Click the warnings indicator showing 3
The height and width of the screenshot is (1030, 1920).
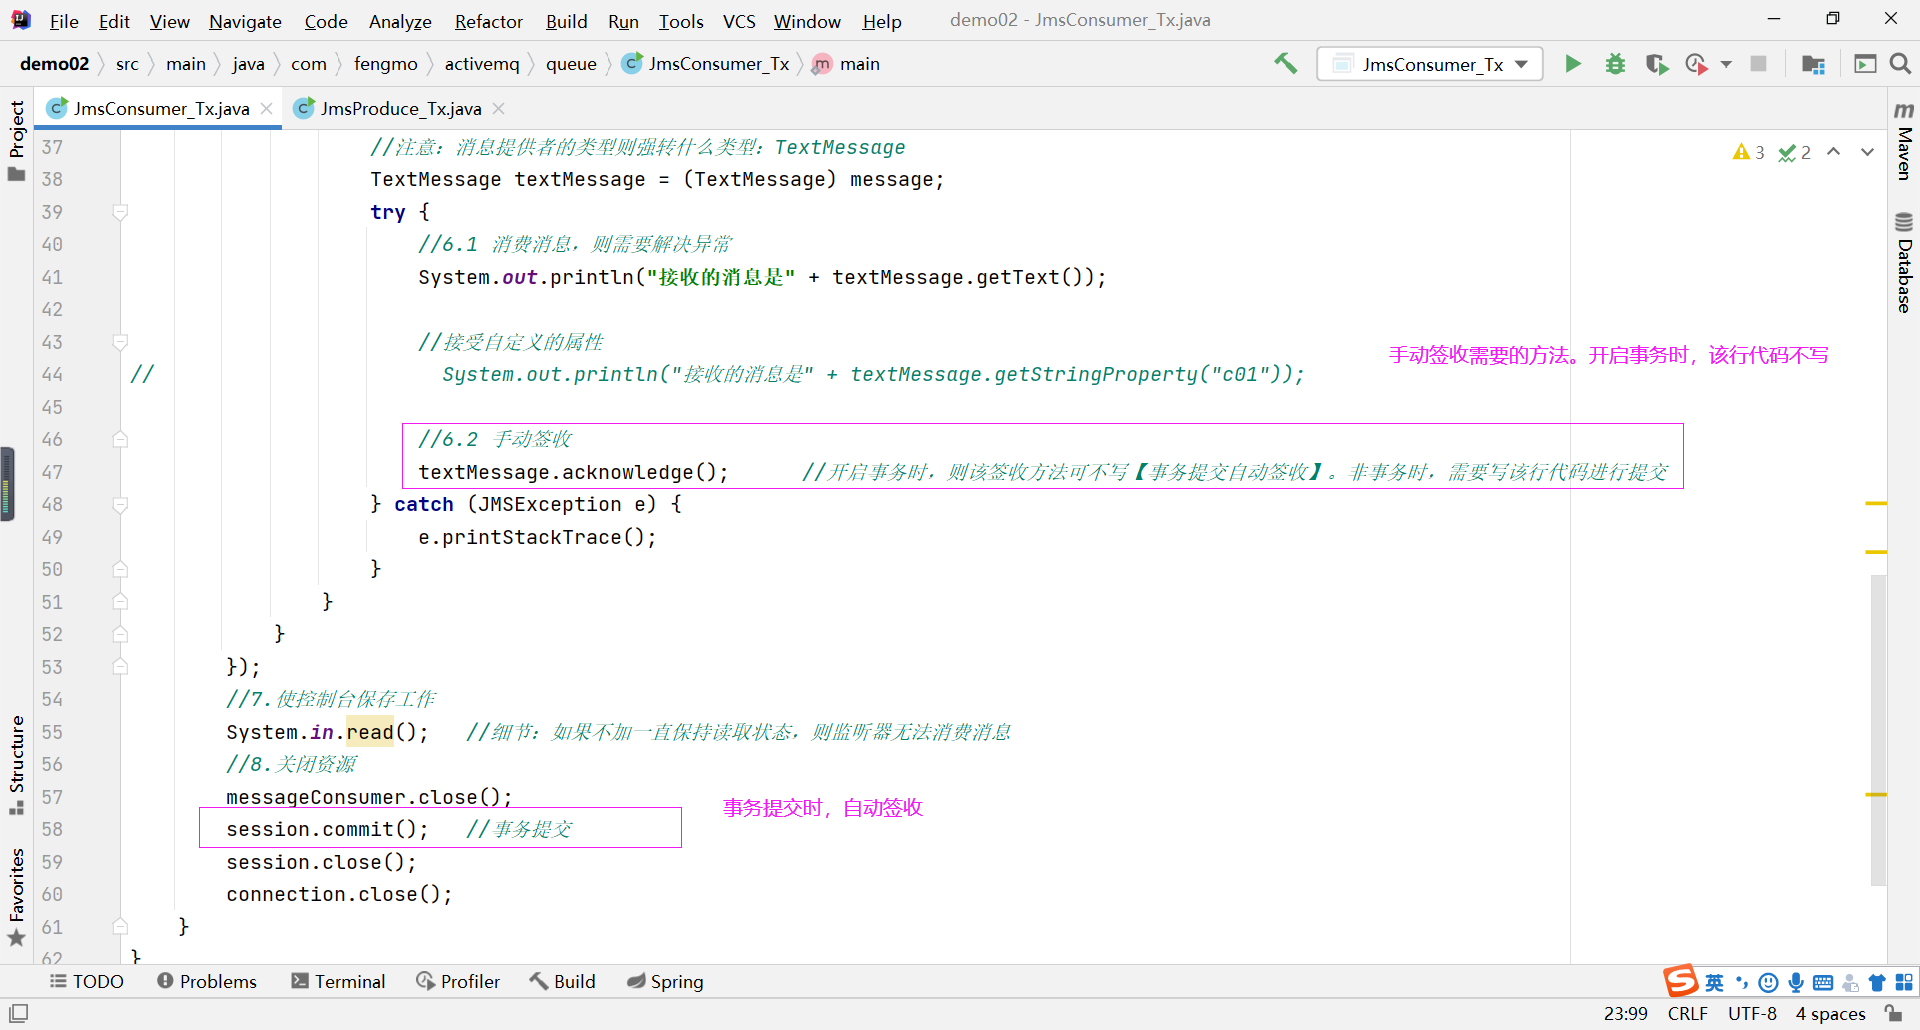[x=1748, y=152]
